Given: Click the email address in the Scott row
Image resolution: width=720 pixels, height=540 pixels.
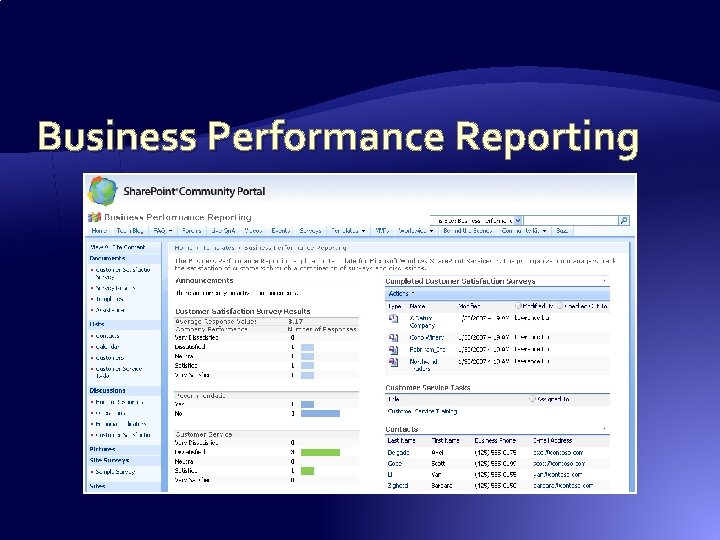Looking at the screenshot, I should (559, 464).
